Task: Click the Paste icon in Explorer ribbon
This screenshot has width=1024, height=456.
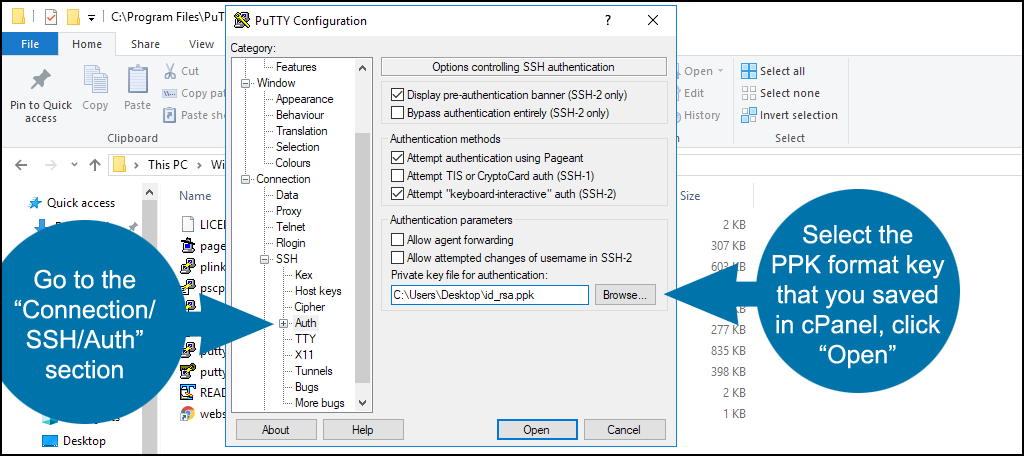Action: pos(138,79)
